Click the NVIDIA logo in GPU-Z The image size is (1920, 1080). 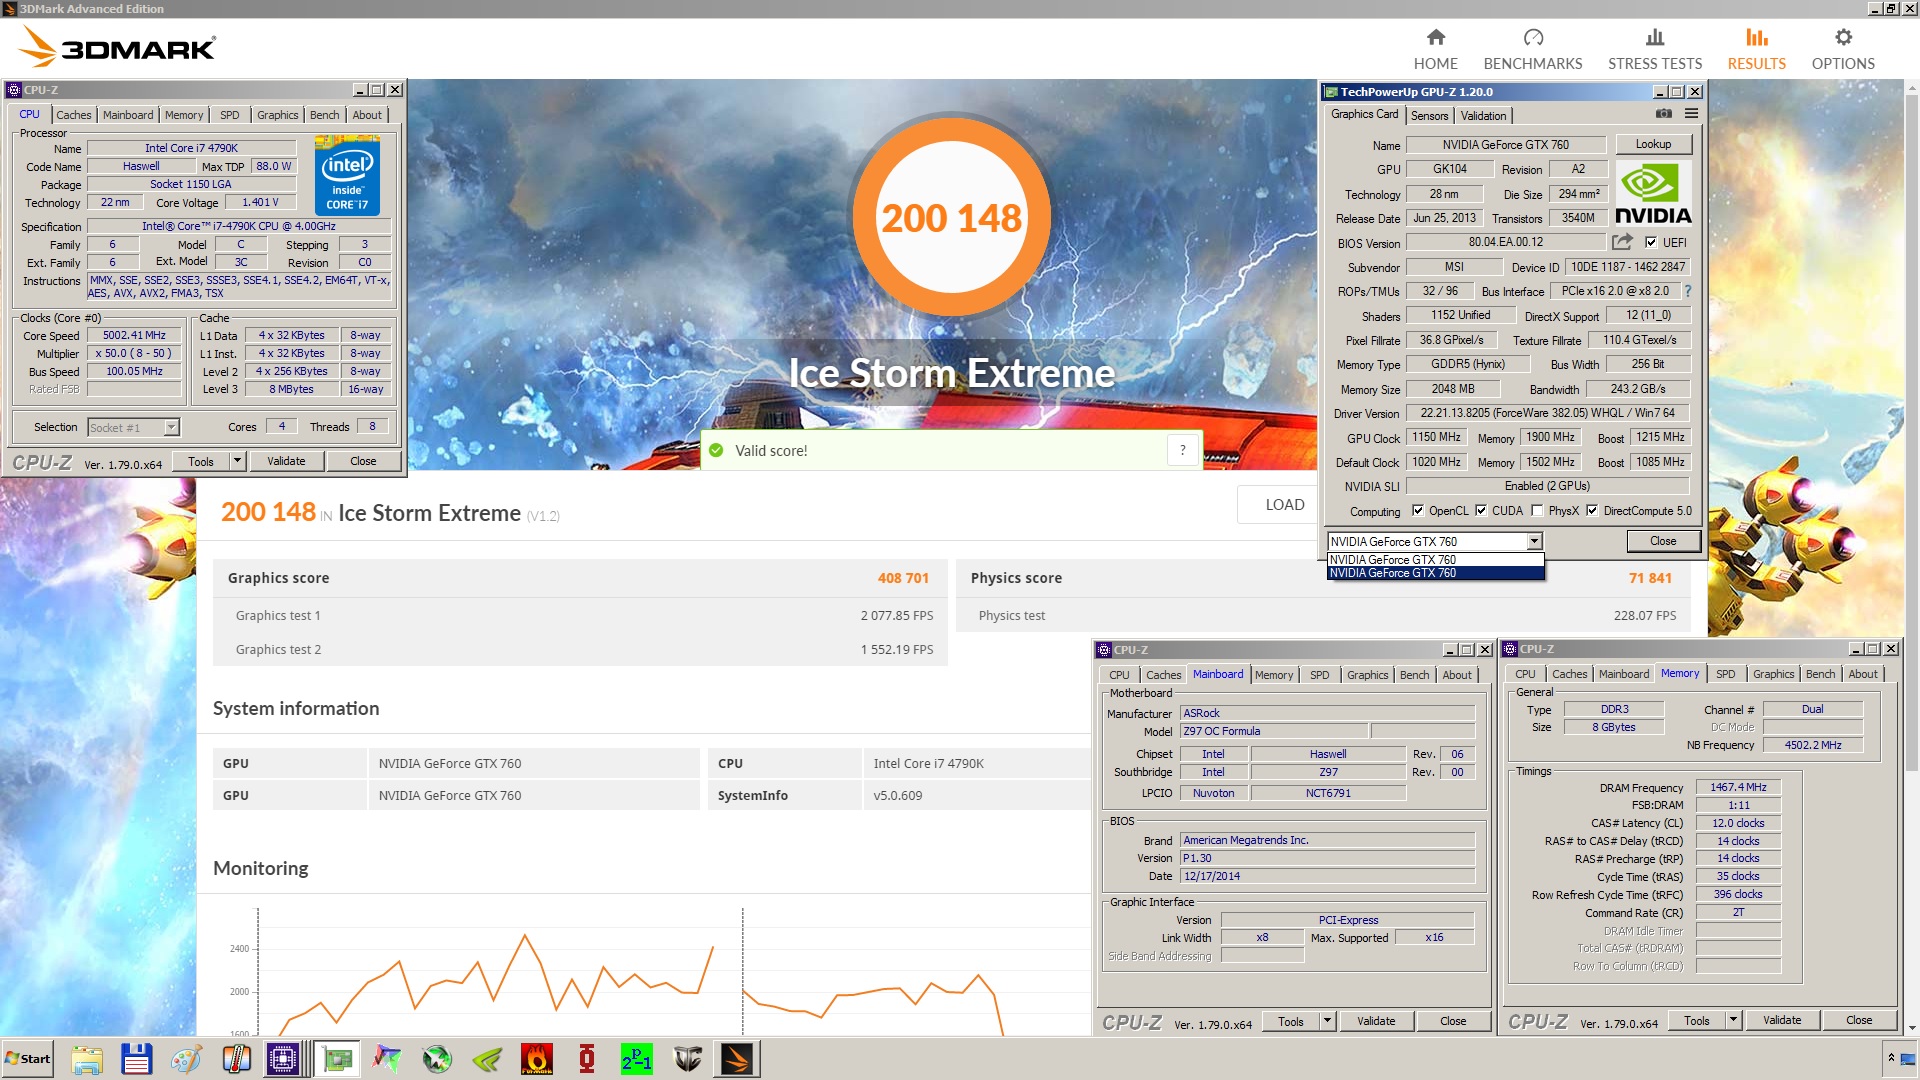point(1653,193)
